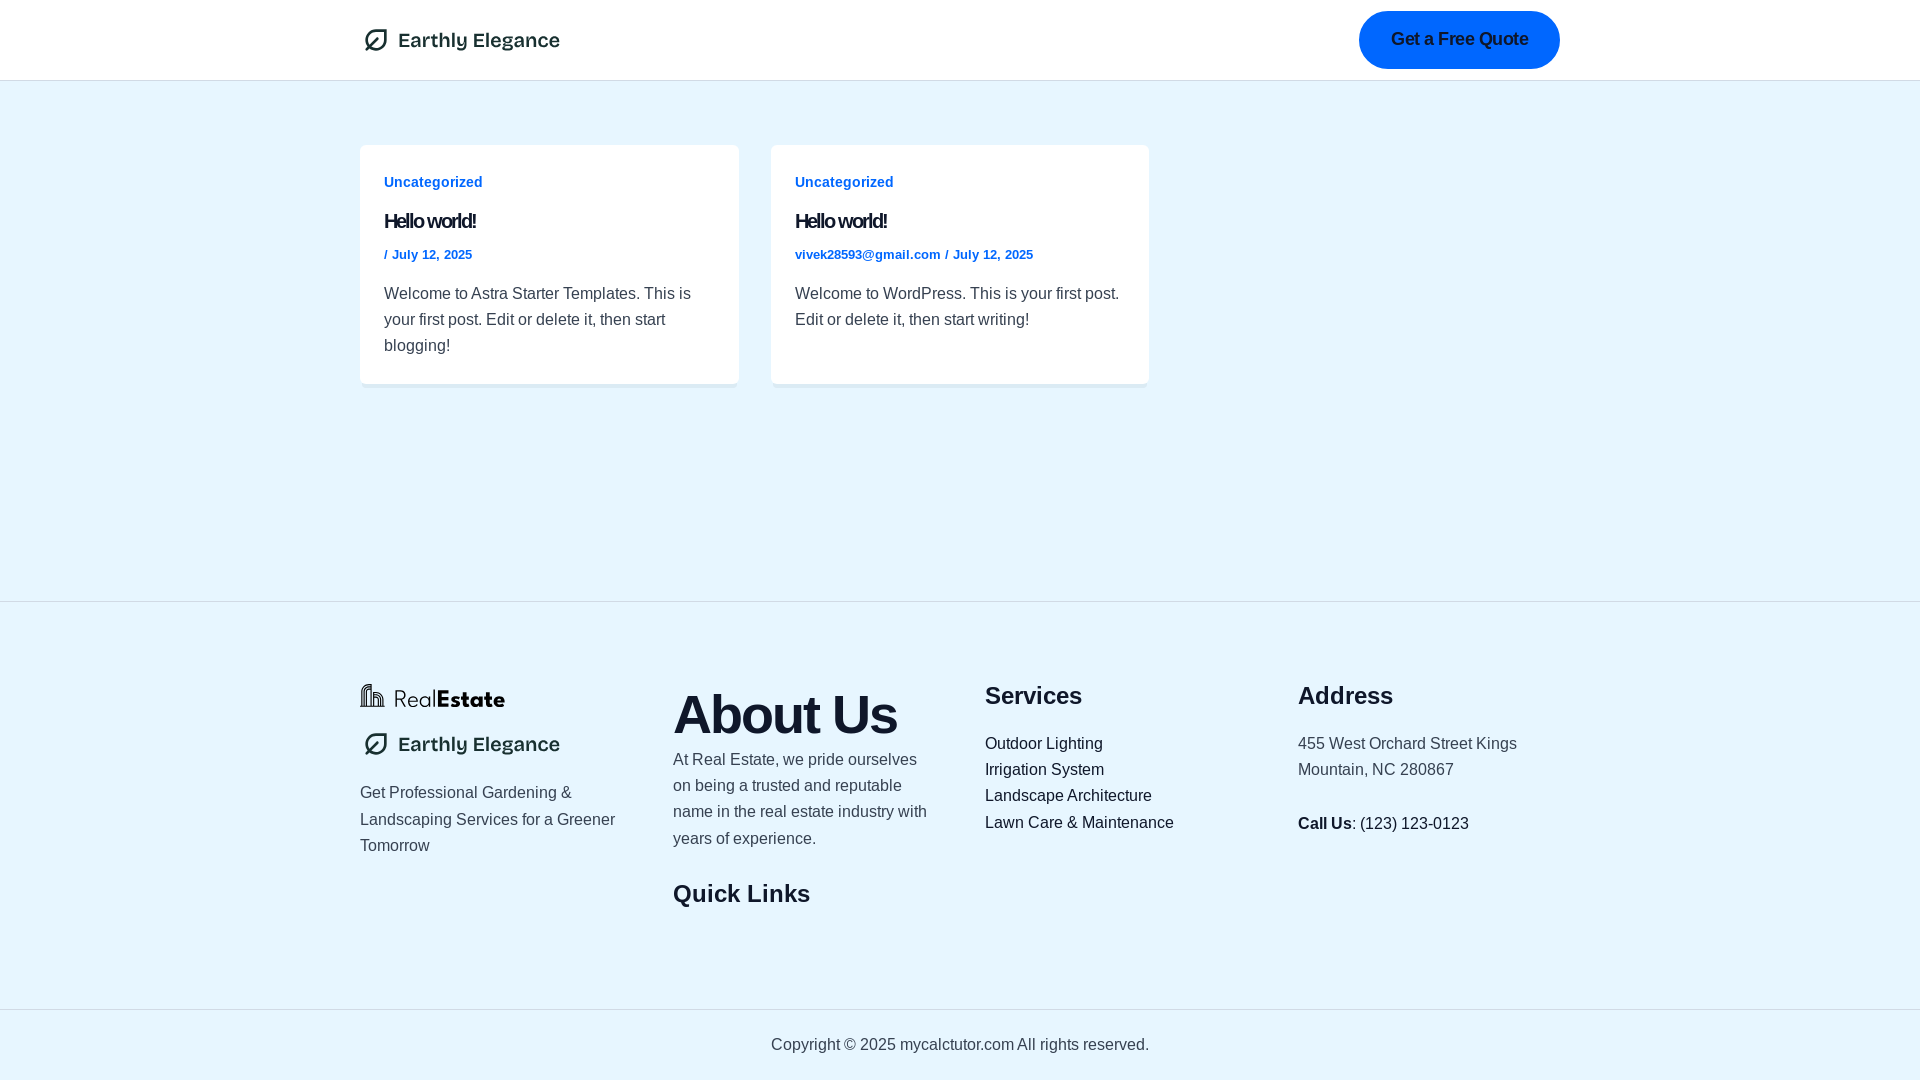1920x1080 pixels.
Task: Click the Get a Free Quote button
Action: pyautogui.click(x=1459, y=40)
